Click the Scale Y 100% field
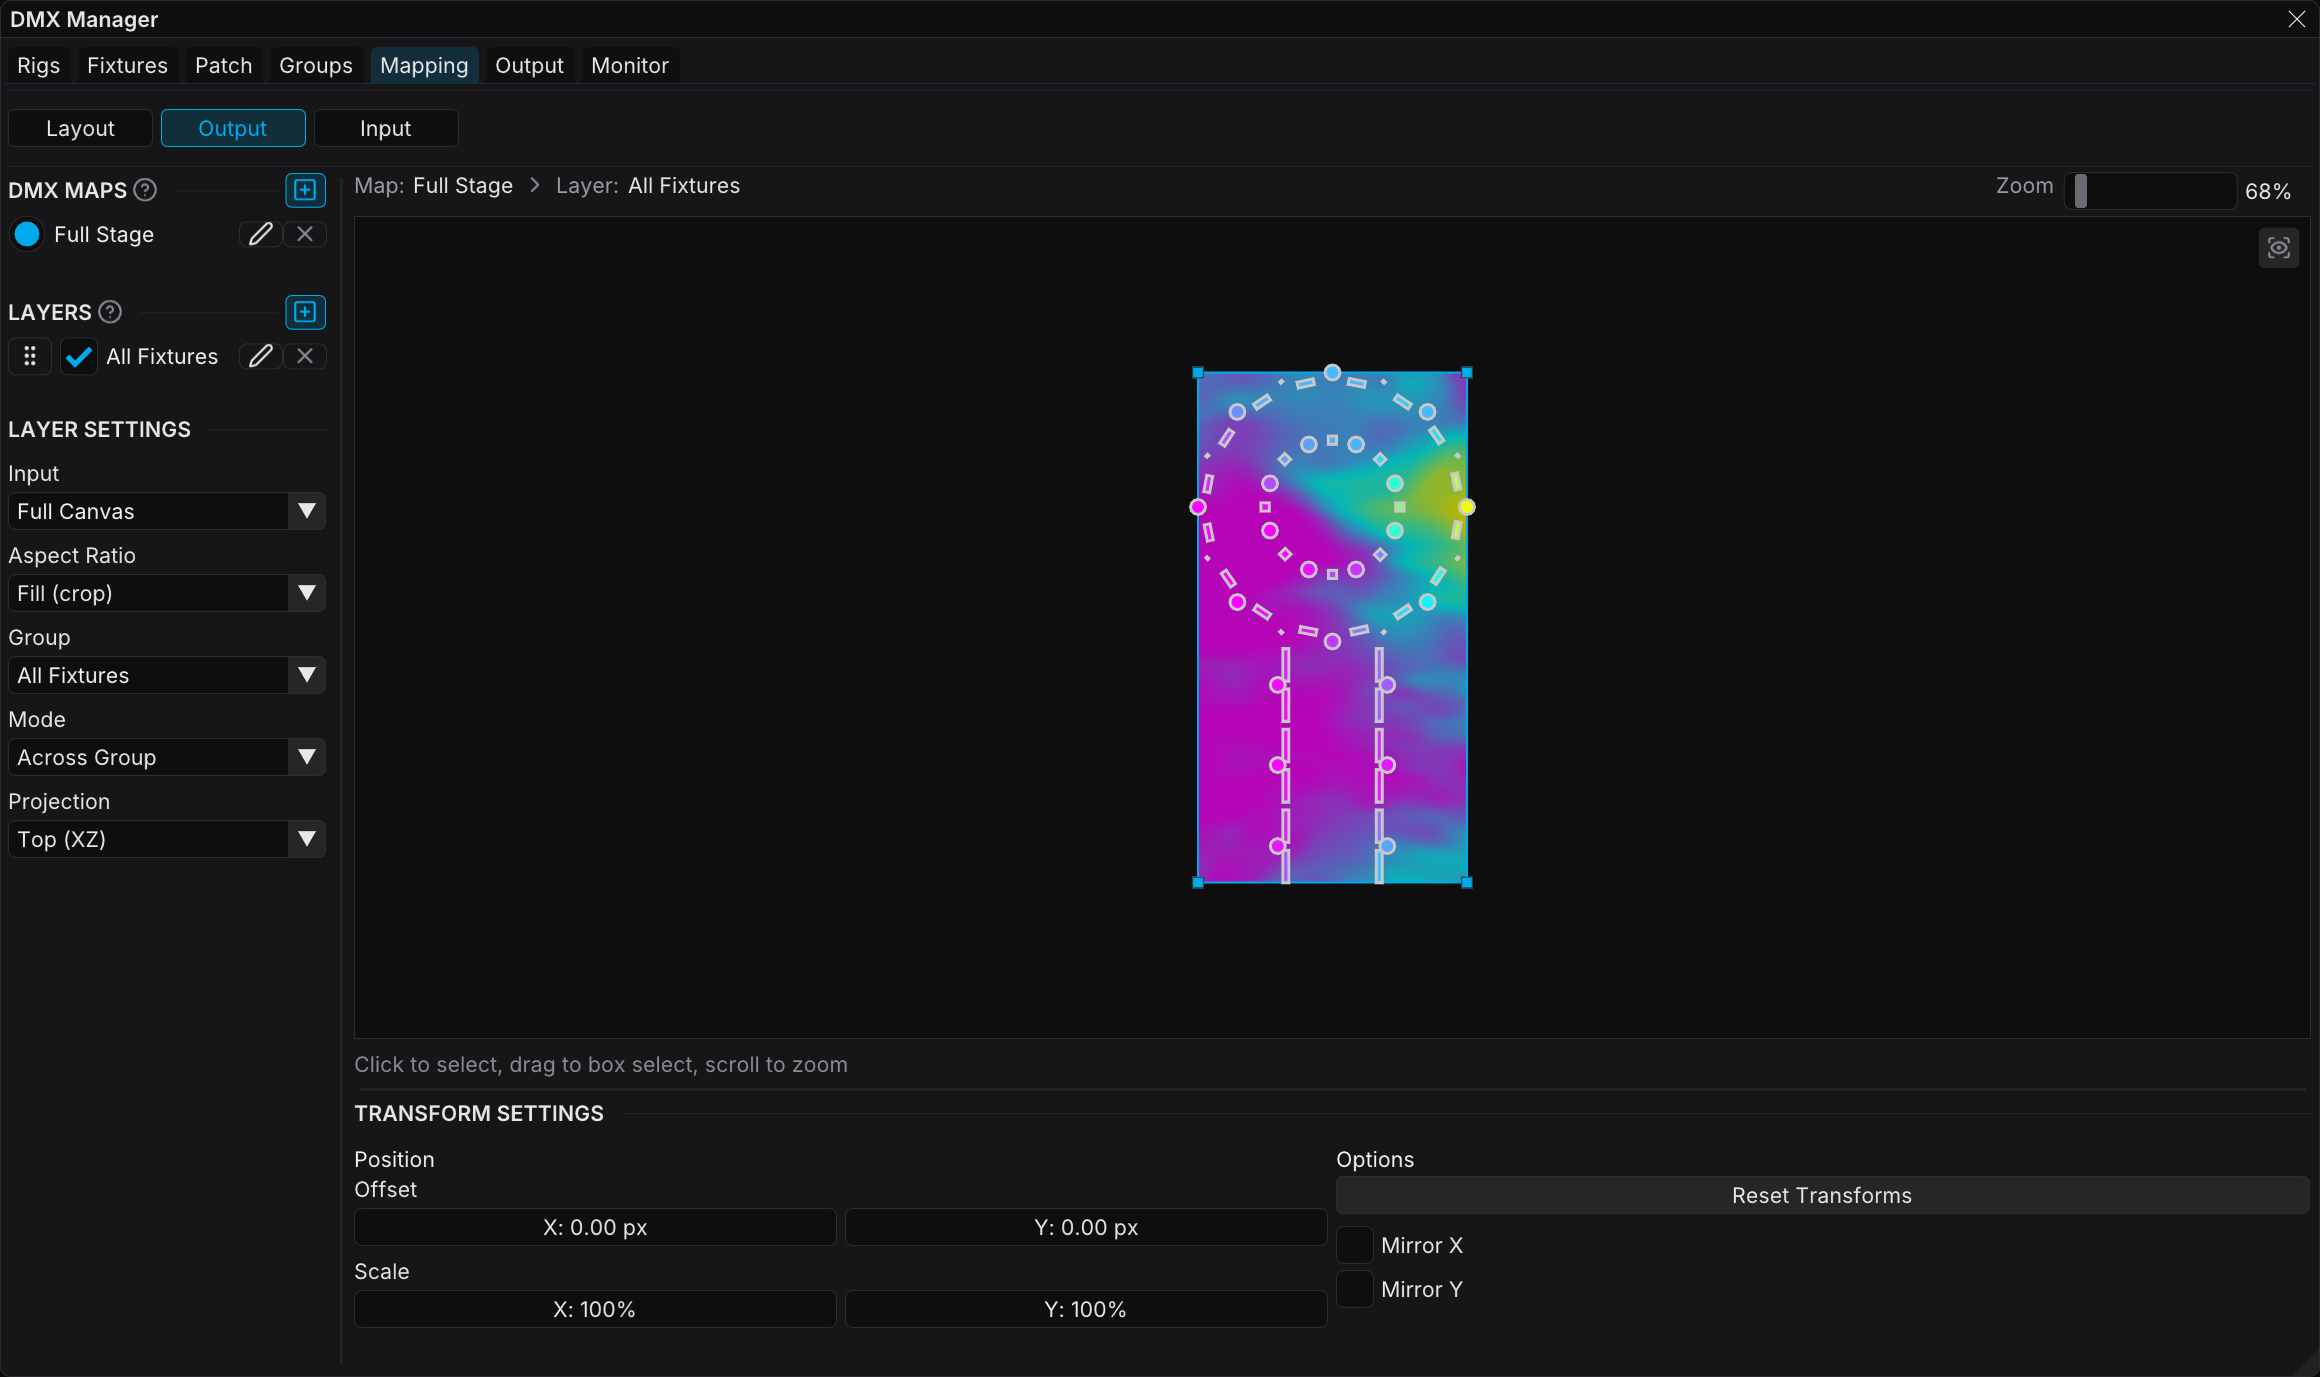 1086,1309
